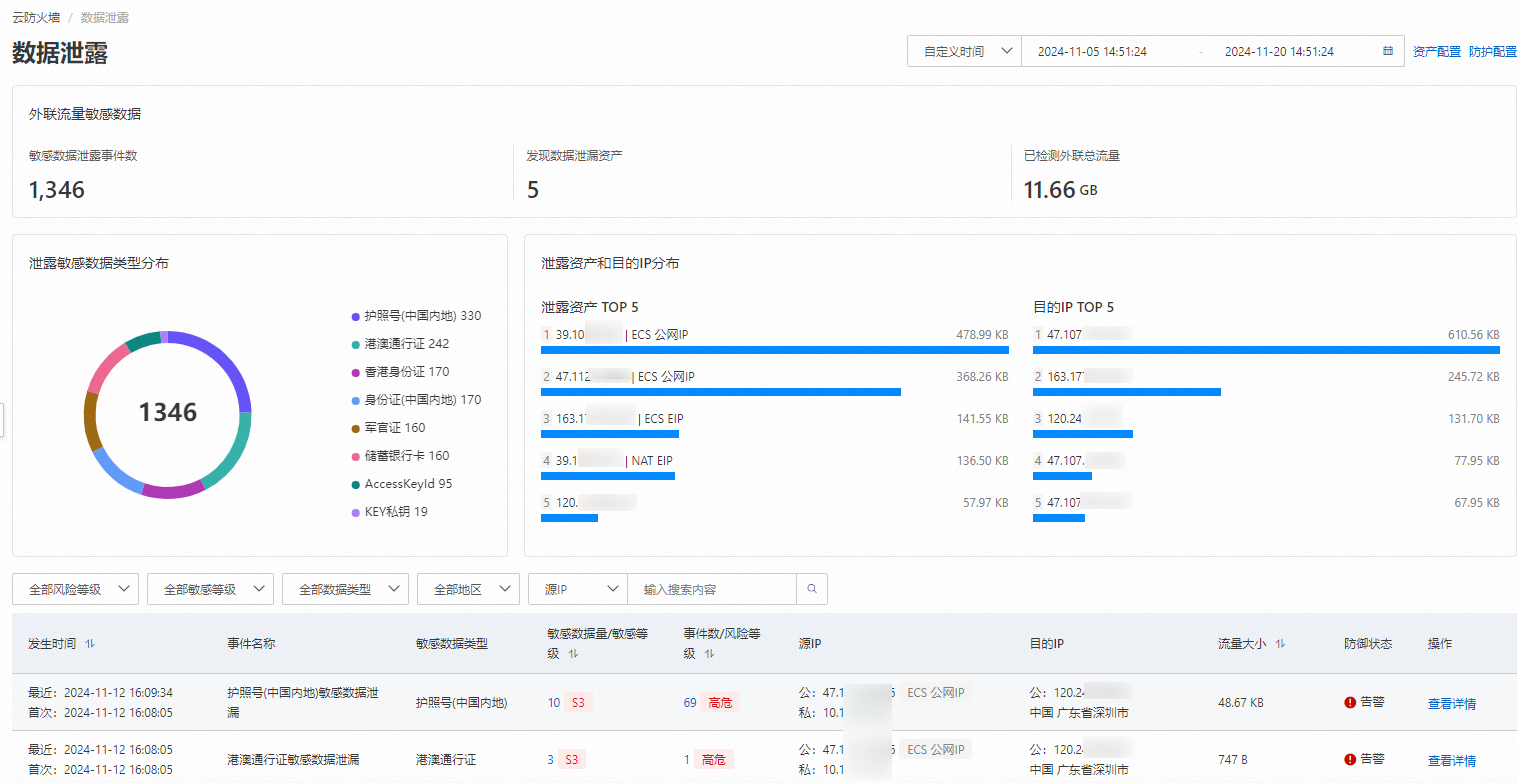
Task: Click the 131.70 KB destination value
Action: pos(1474,419)
